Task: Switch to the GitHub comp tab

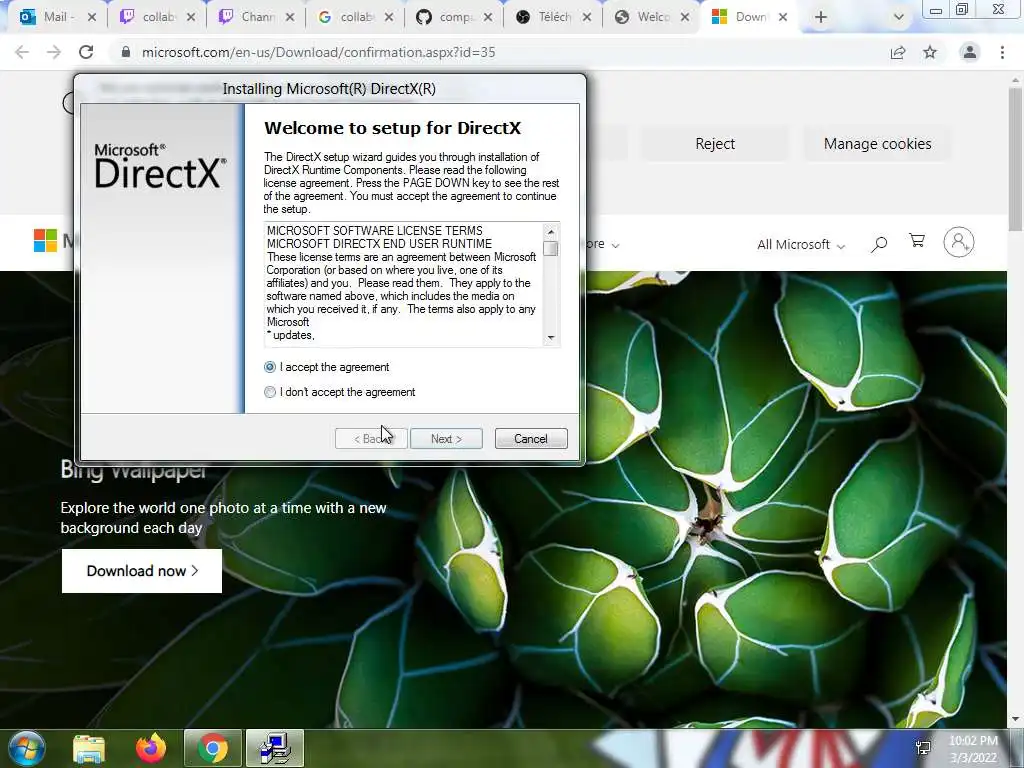Action: click(454, 17)
